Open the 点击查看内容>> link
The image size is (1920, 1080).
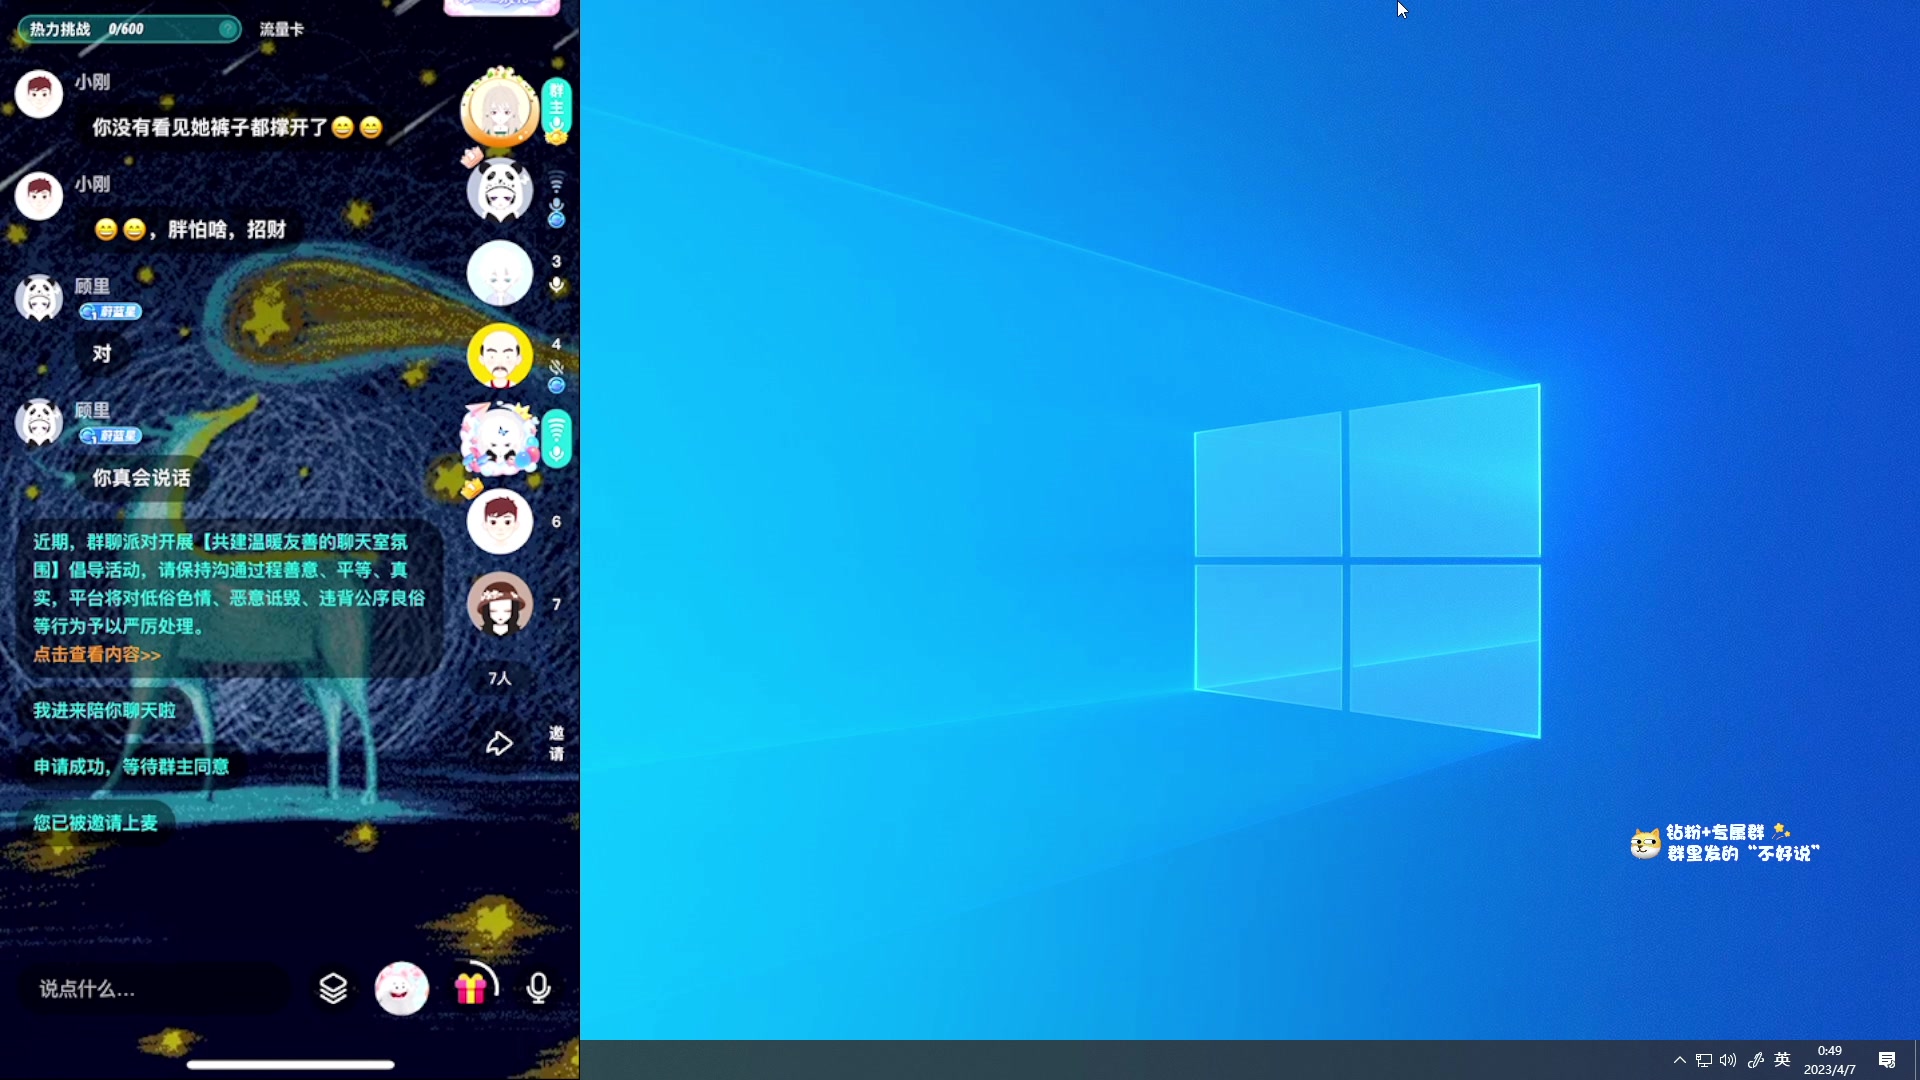coord(97,655)
